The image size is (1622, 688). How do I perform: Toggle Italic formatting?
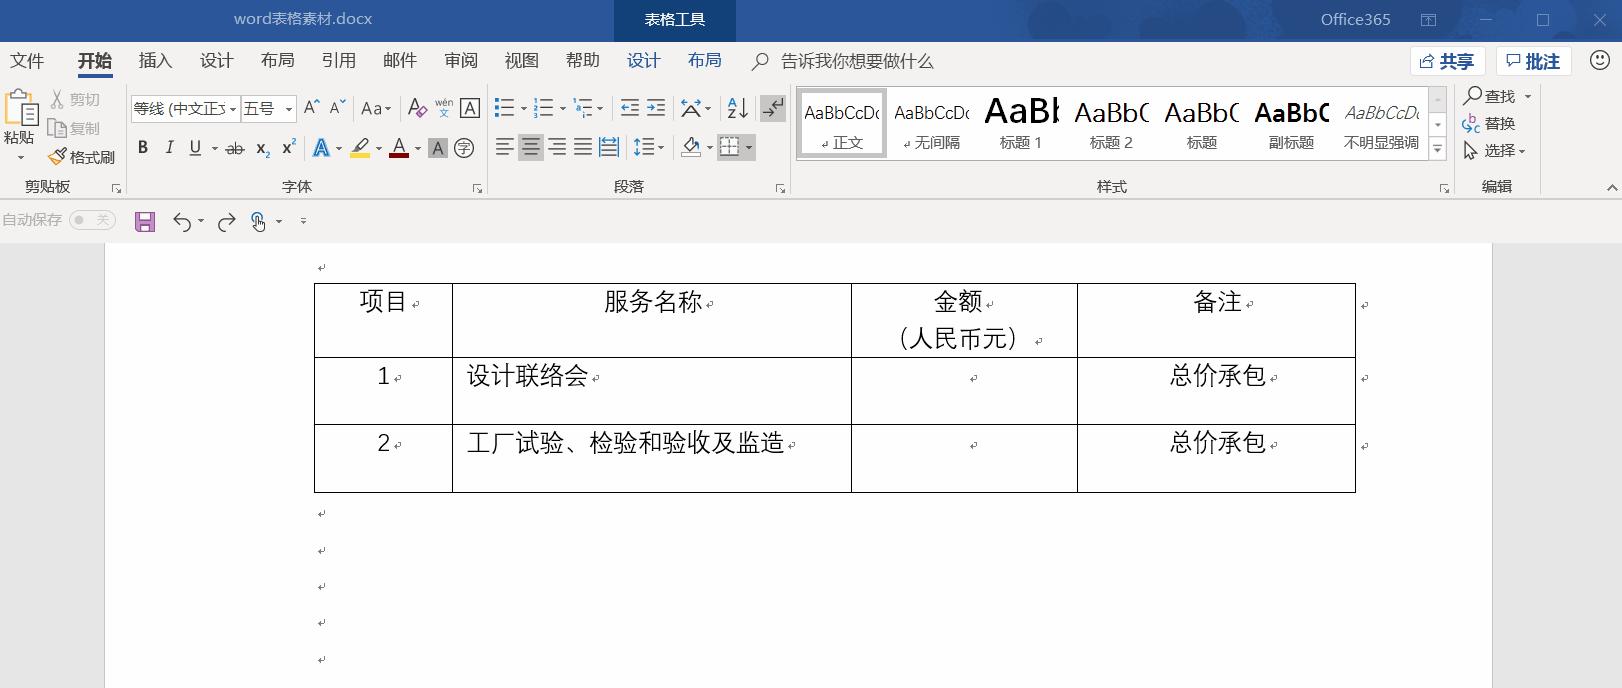(x=169, y=148)
